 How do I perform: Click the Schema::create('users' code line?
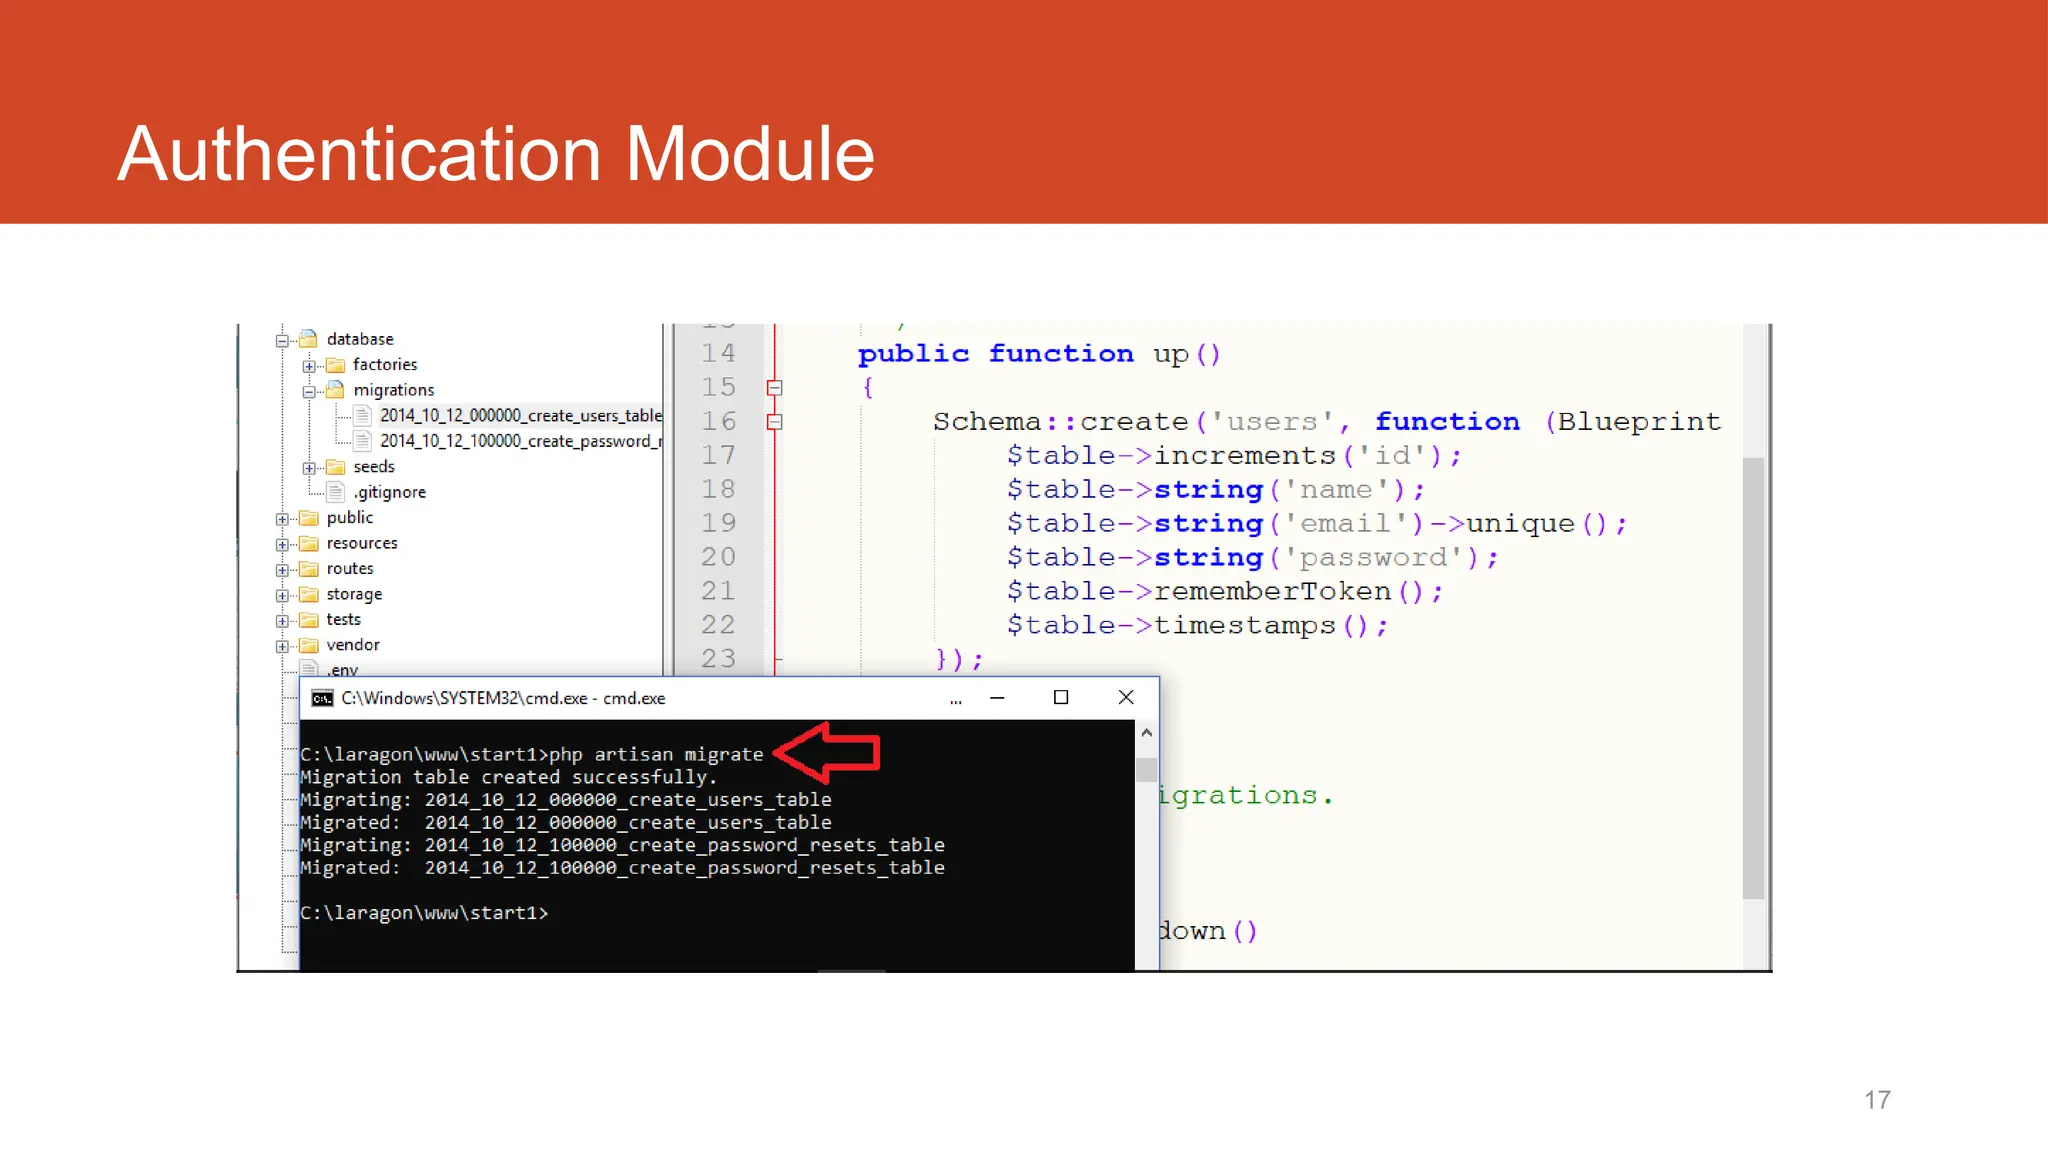1327,422
